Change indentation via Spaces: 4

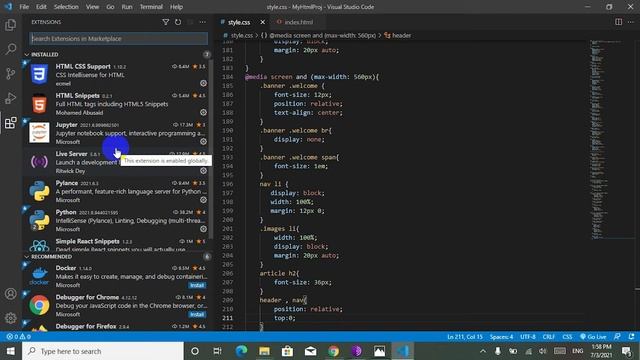502,337
